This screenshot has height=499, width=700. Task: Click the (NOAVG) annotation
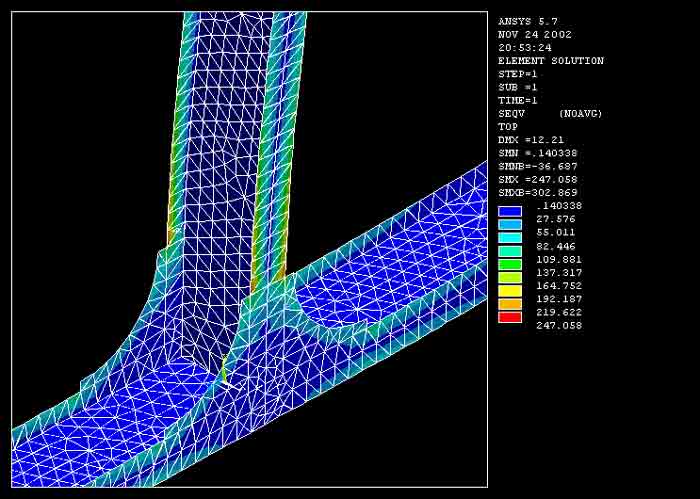point(580,113)
